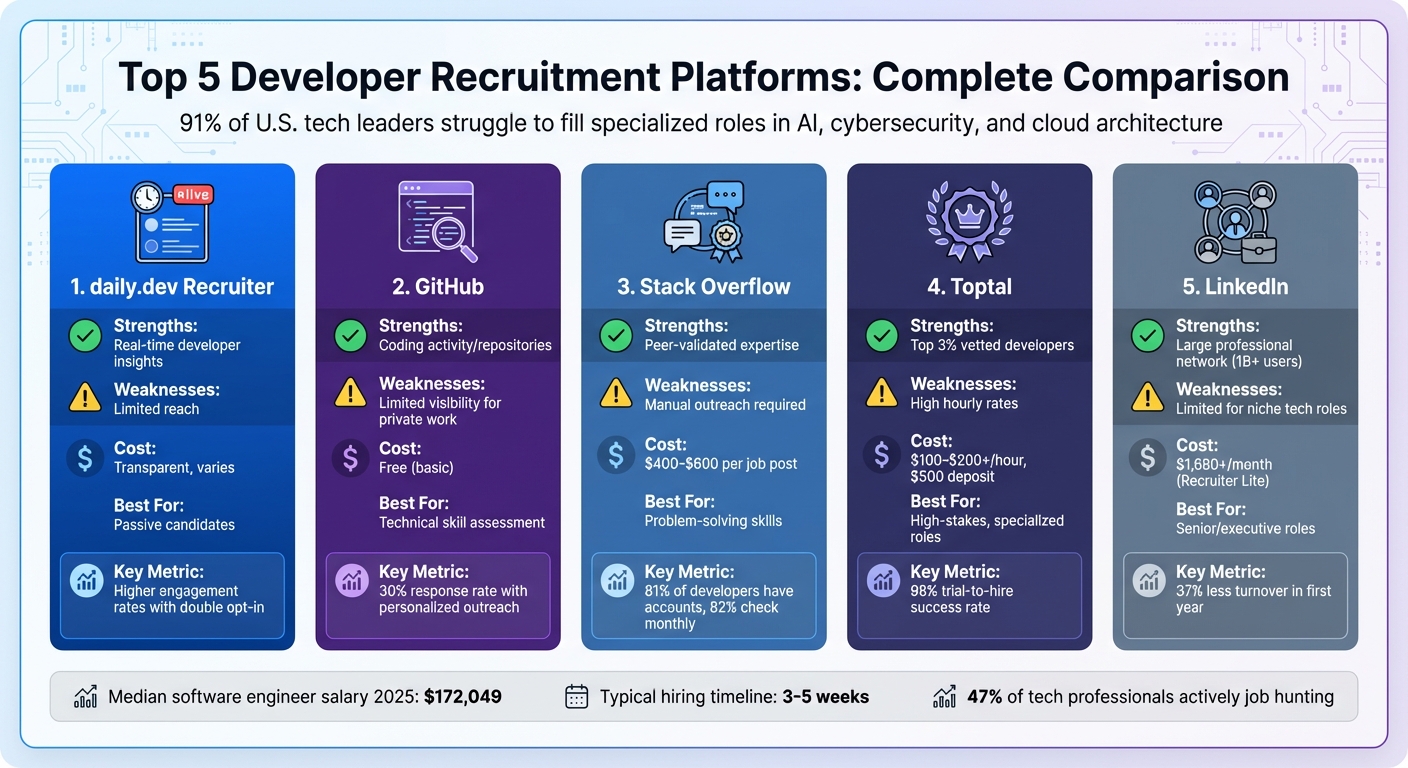Click the red Alive badge on daily.dev icon
This screenshot has width=1408, height=768.
194,192
